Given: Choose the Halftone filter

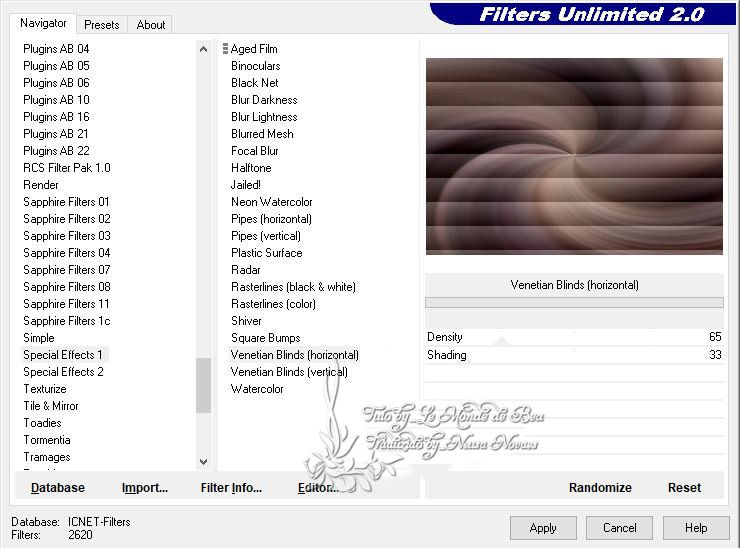Looking at the screenshot, I should [x=251, y=168].
